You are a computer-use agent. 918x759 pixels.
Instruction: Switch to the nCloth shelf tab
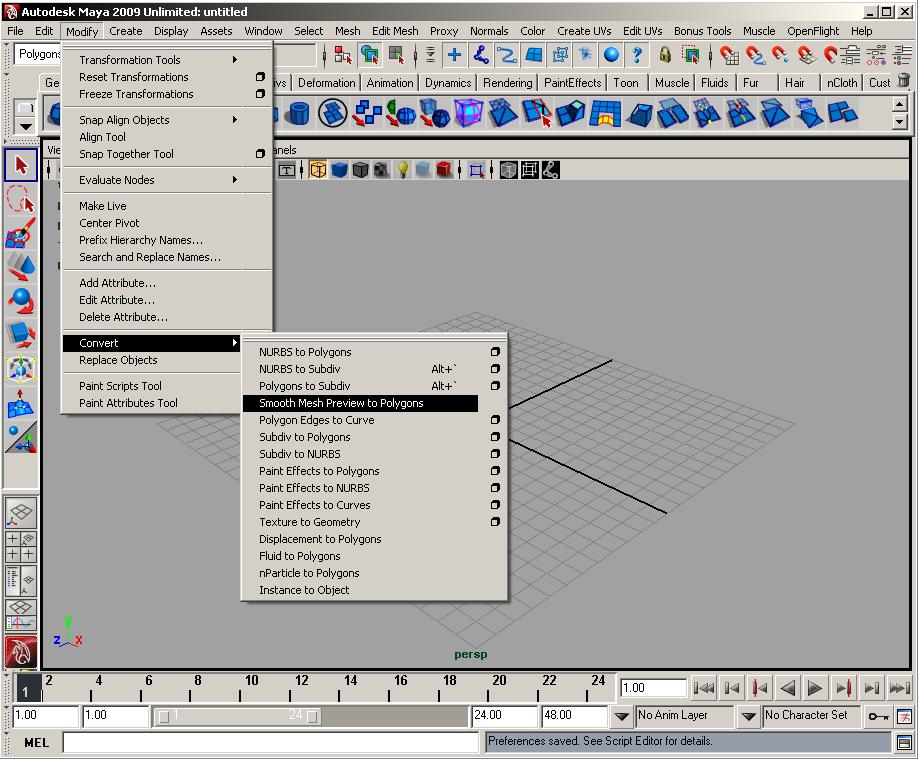click(841, 83)
